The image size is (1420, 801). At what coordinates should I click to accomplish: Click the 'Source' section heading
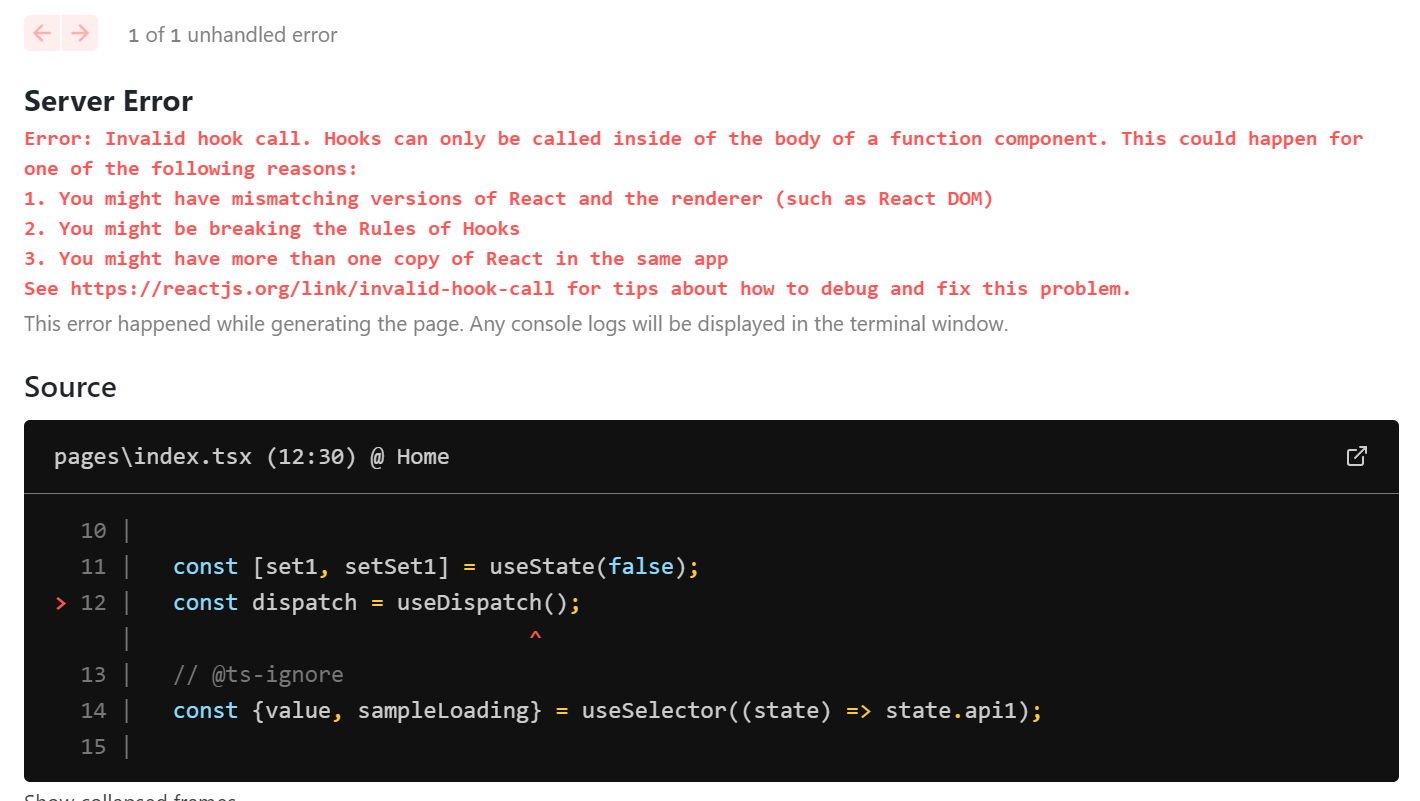pyautogui.click(x=70, y=387)
